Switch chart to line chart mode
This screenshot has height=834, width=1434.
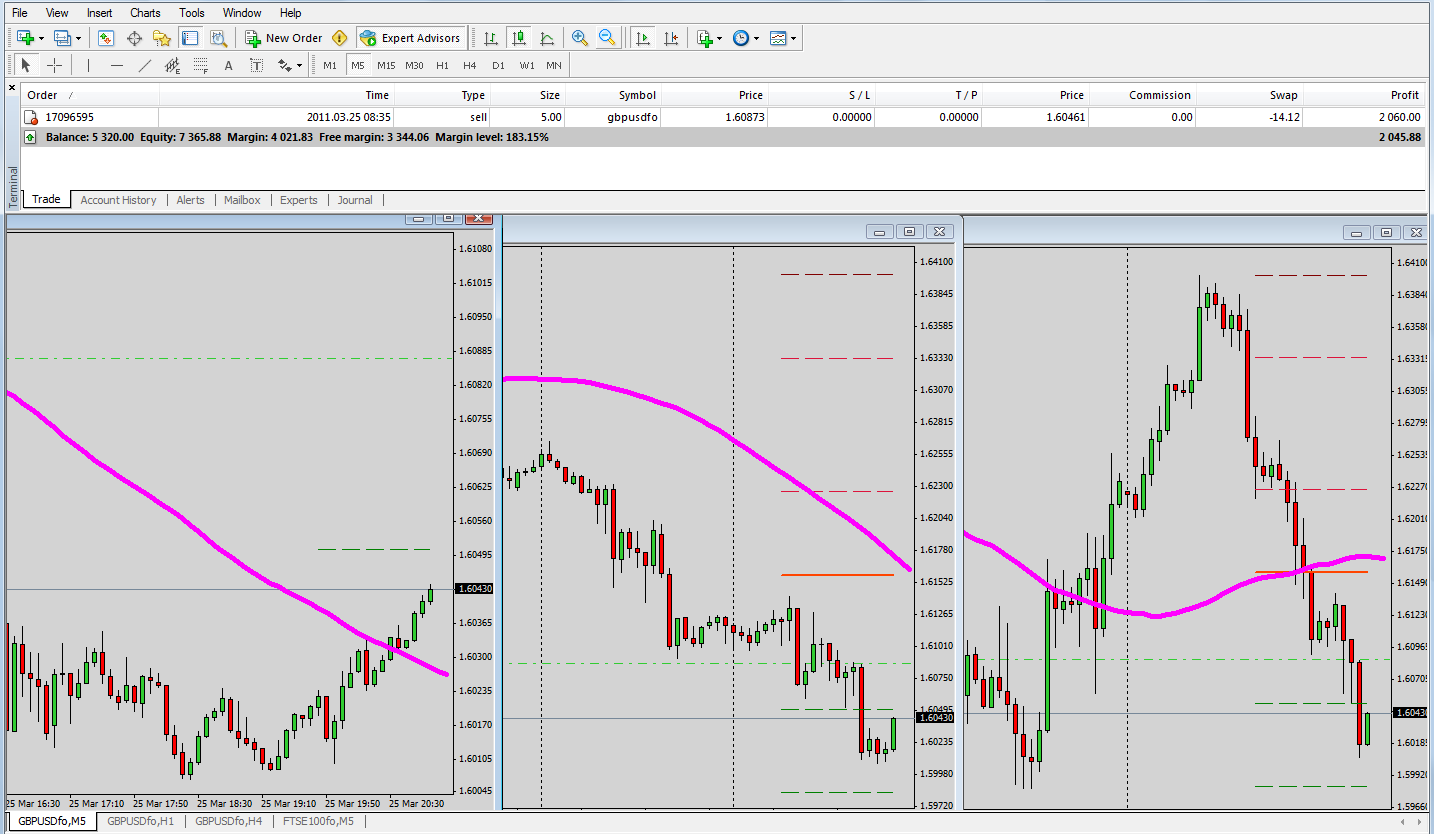[x=547, y=38]
